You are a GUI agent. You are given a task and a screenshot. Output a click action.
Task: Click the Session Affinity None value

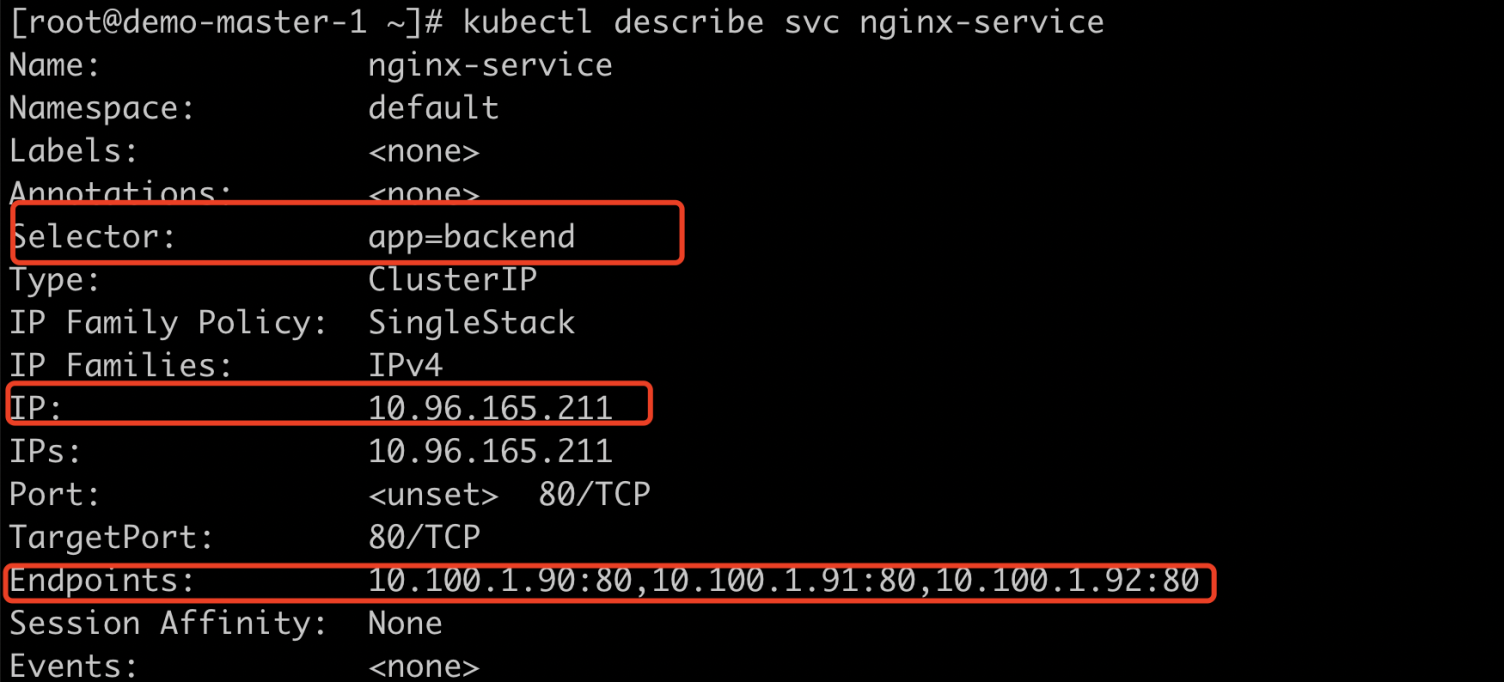pyautogui.click(x=405, y=623)
